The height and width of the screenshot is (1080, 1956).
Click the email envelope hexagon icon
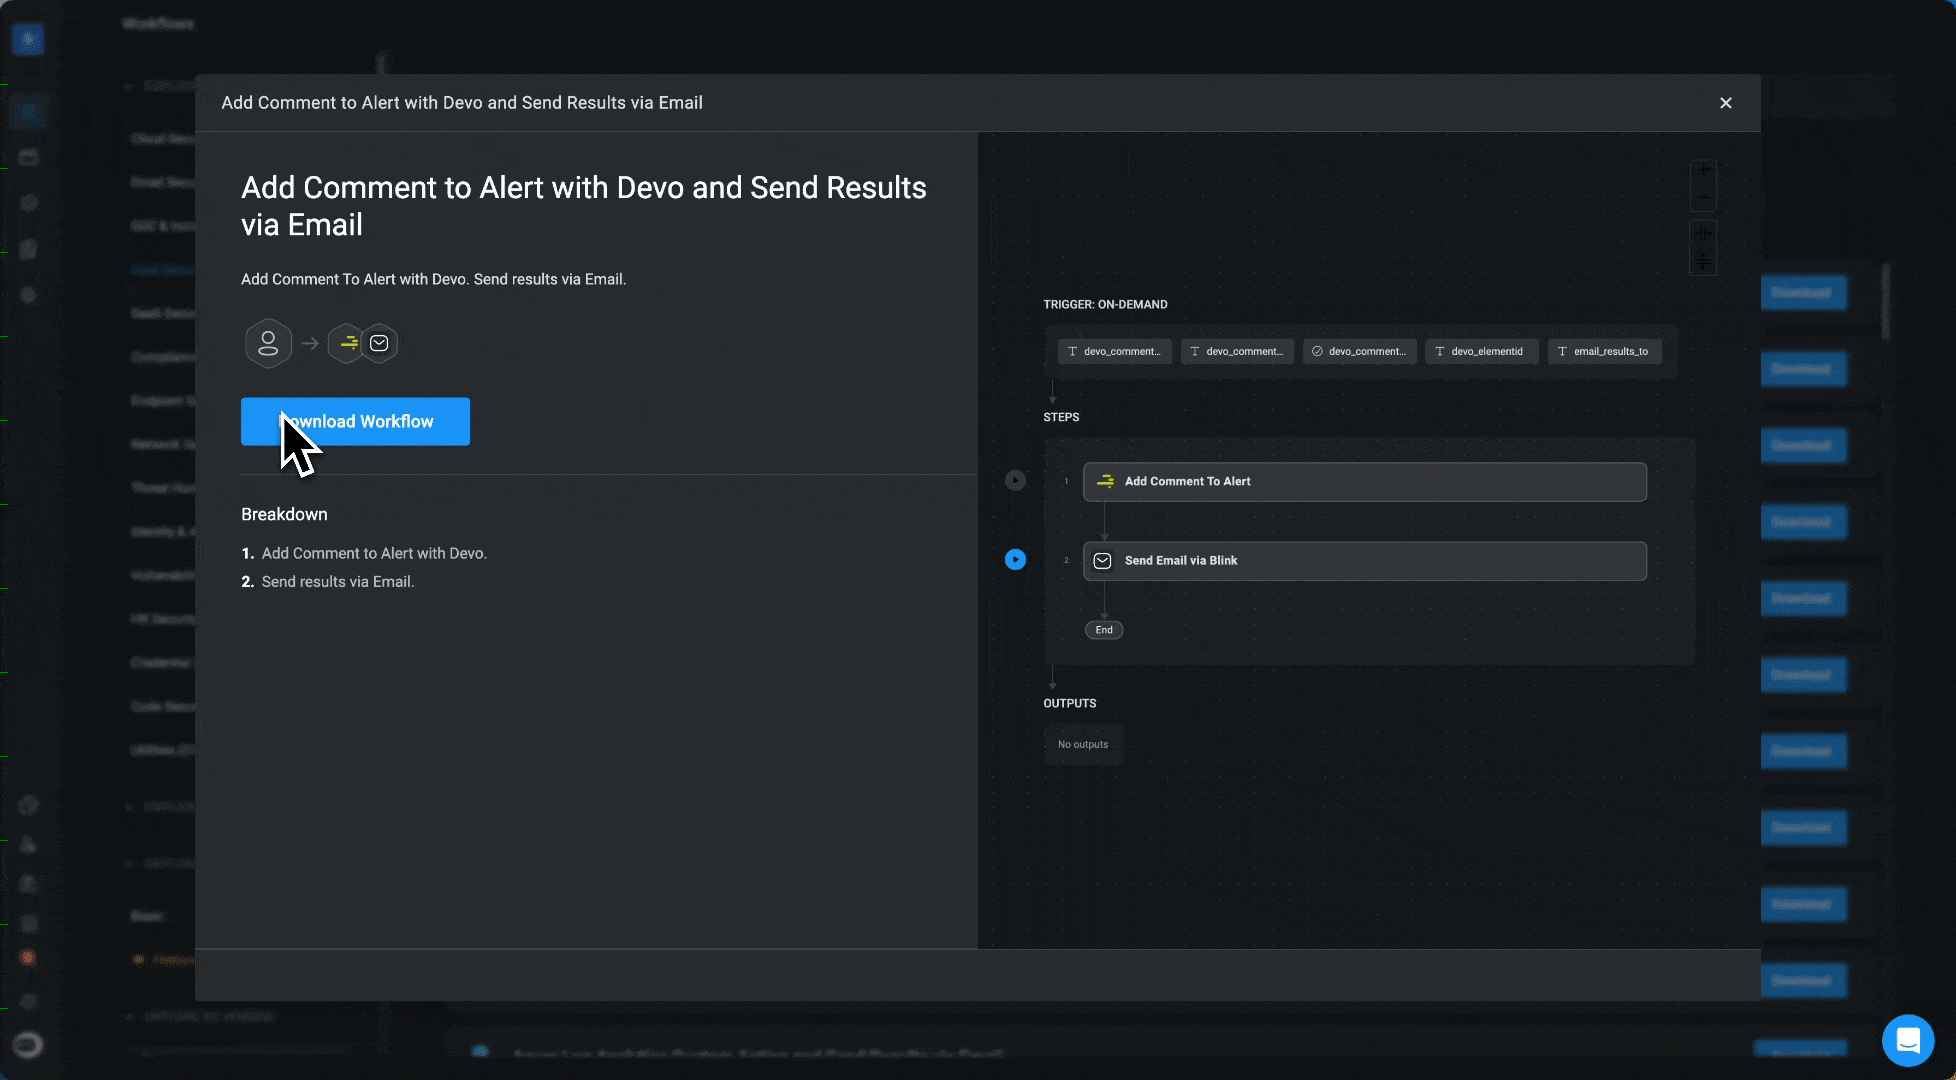tap(380, 344)
